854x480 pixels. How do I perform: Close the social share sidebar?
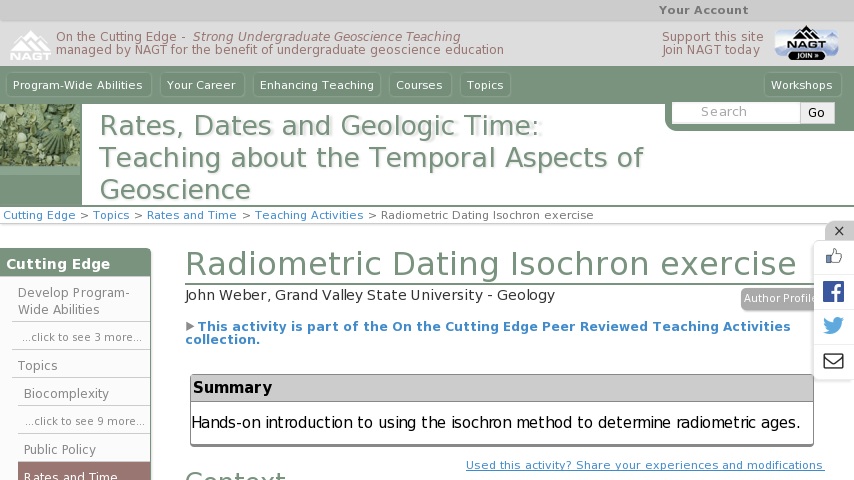tap(839, 231)
